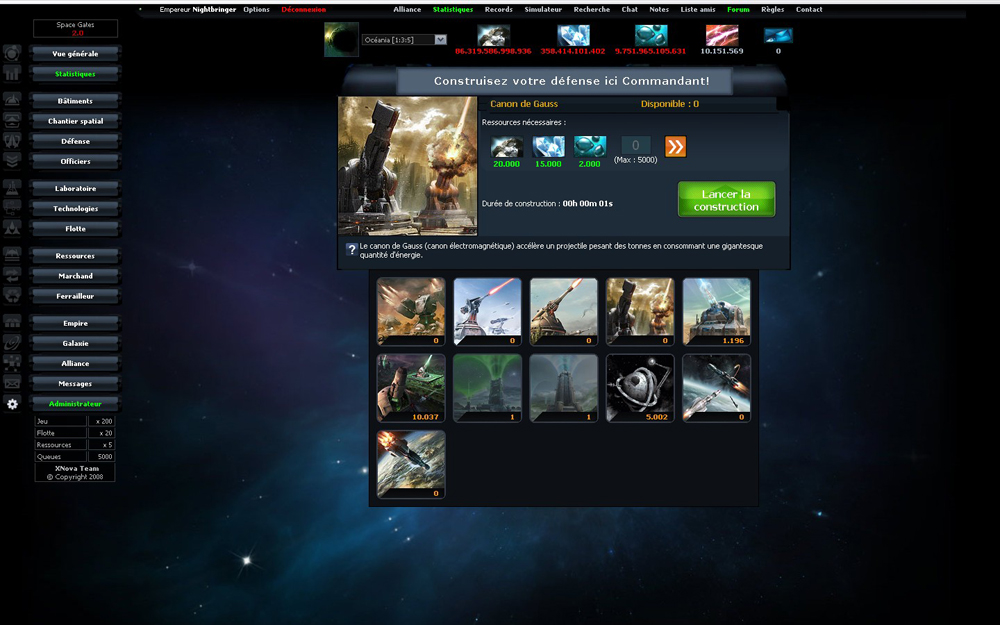Viewport: 1000px width, 625px height.
Task: Click the crystal resource icon in top bar
Action: tap(573, 35)
